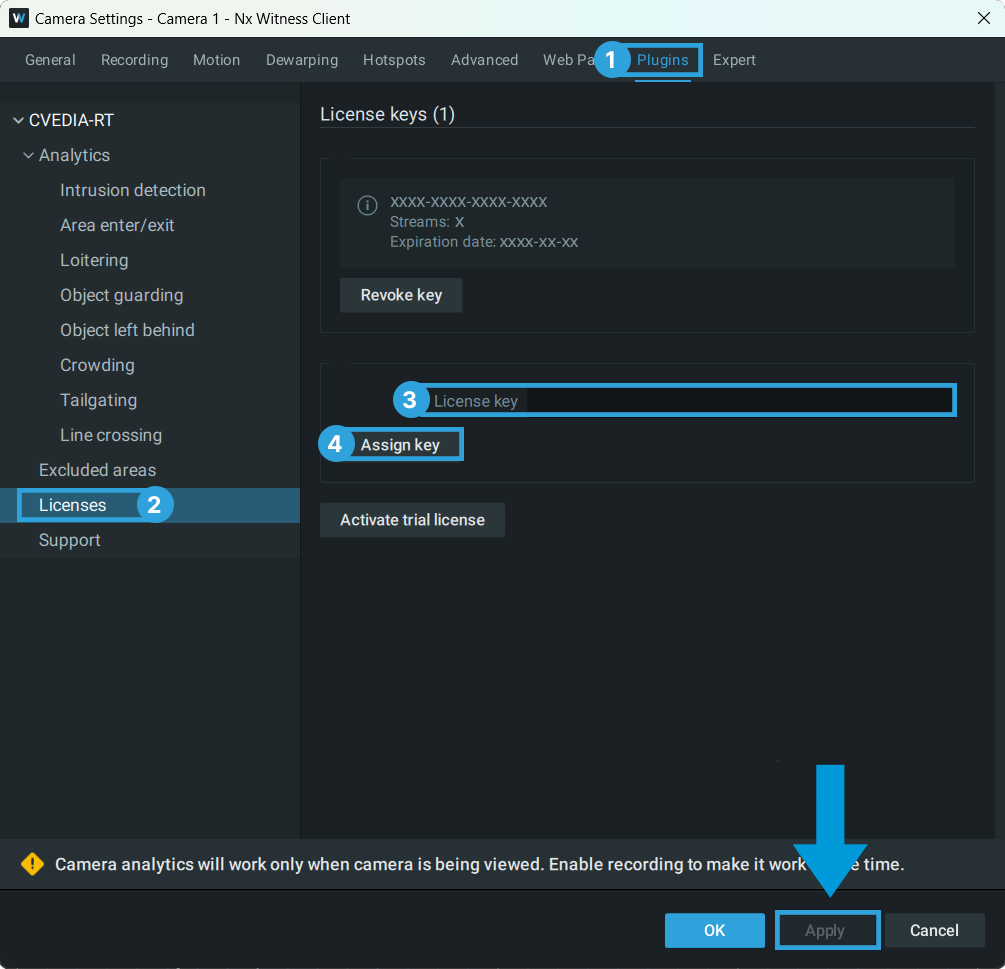Select the Loitering analytics item
Screen dimensions: 1005x969
pos(94,260)
